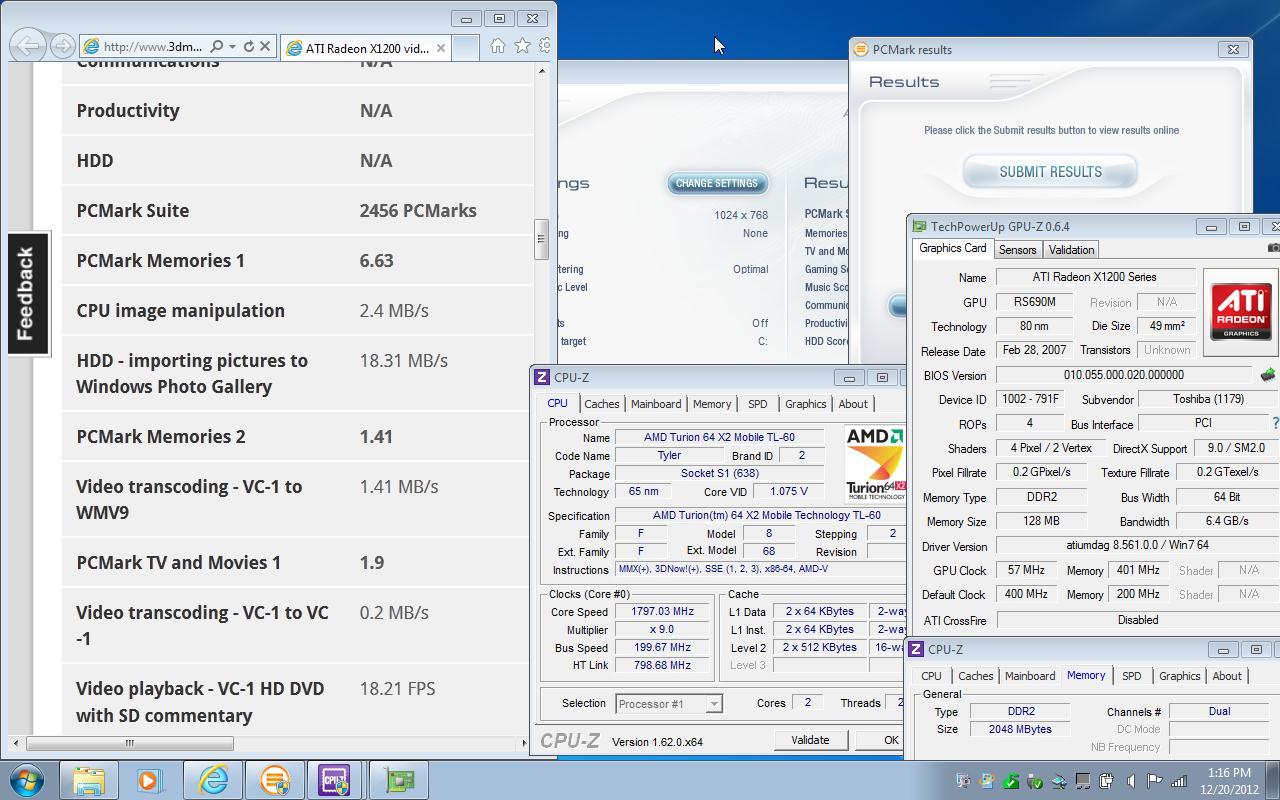Switch to Internet Explorer taskbar button
The height and width of the screenshot is (800, 1280).
click(213, 780)
